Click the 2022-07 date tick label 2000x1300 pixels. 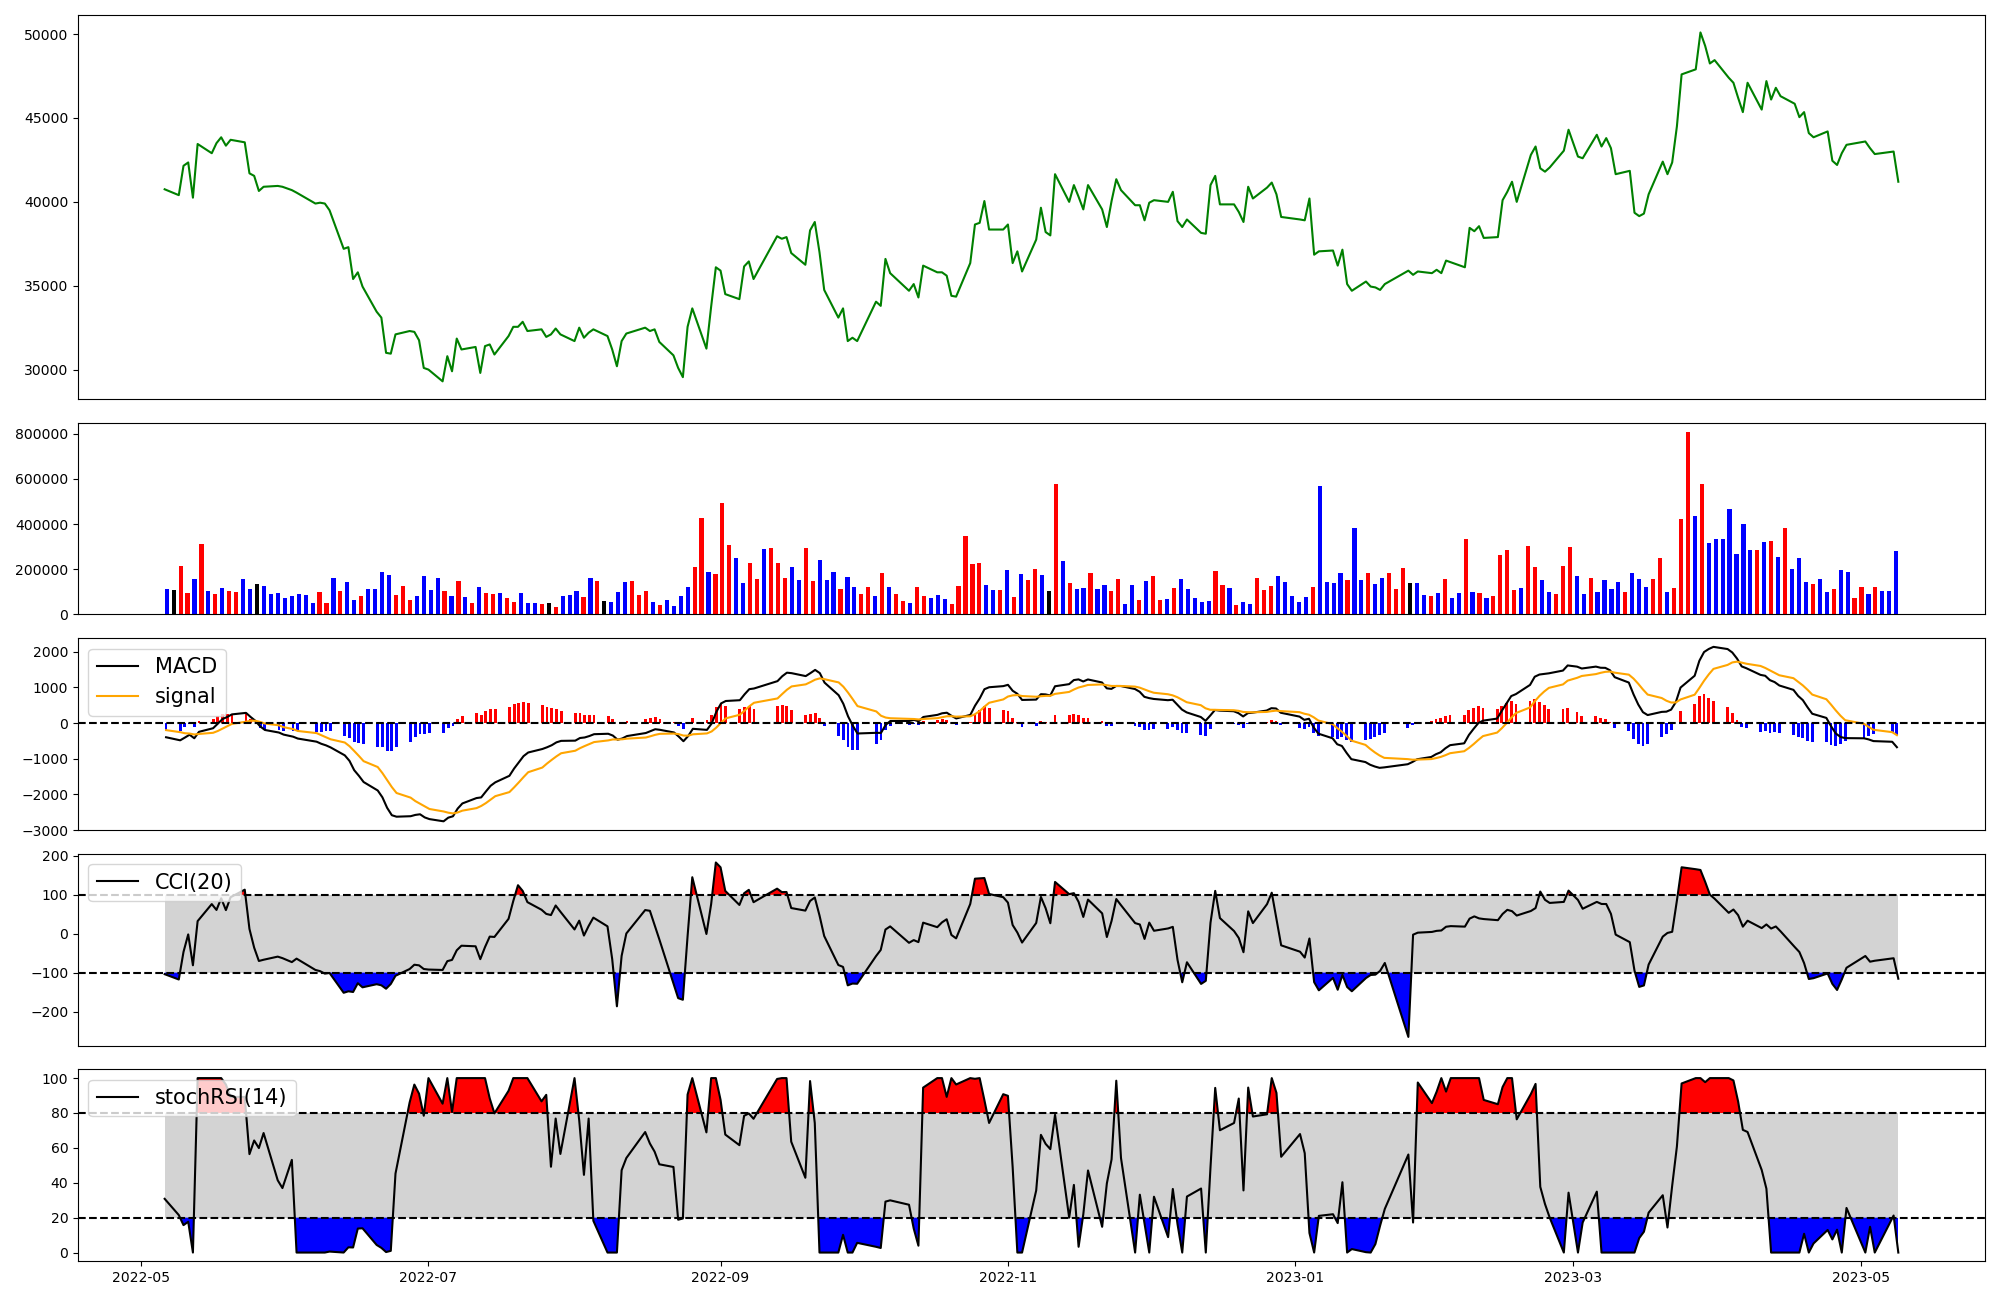click(428, 1277)
